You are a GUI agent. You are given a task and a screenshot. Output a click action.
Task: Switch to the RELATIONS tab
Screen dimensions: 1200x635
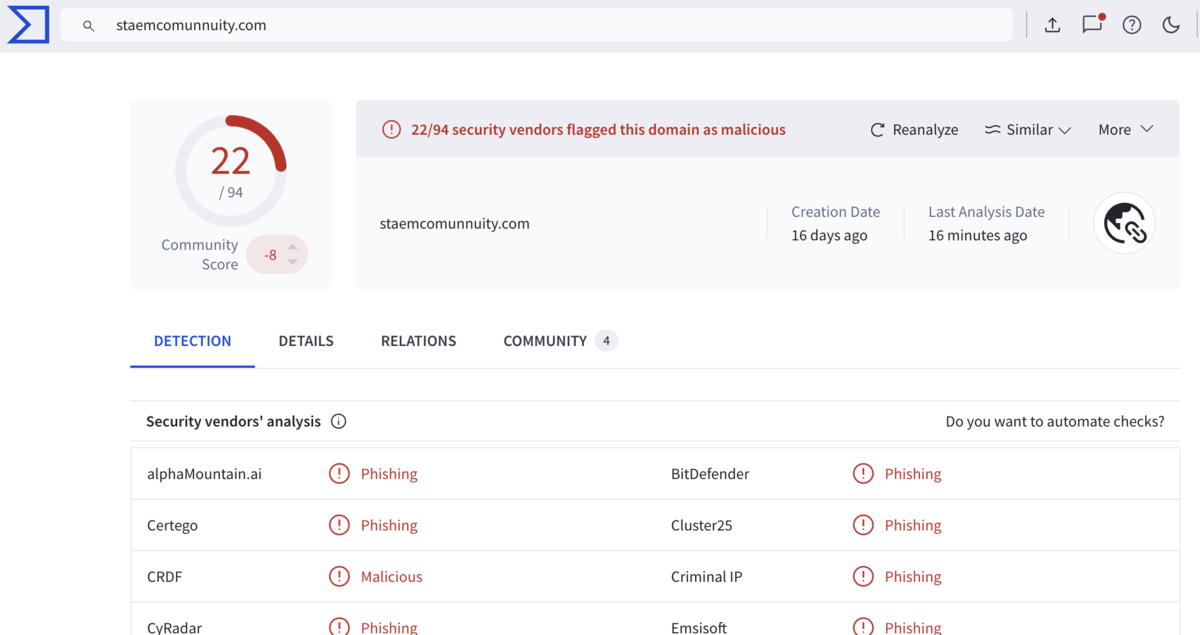pyautogui.click(x=418, y=341)
